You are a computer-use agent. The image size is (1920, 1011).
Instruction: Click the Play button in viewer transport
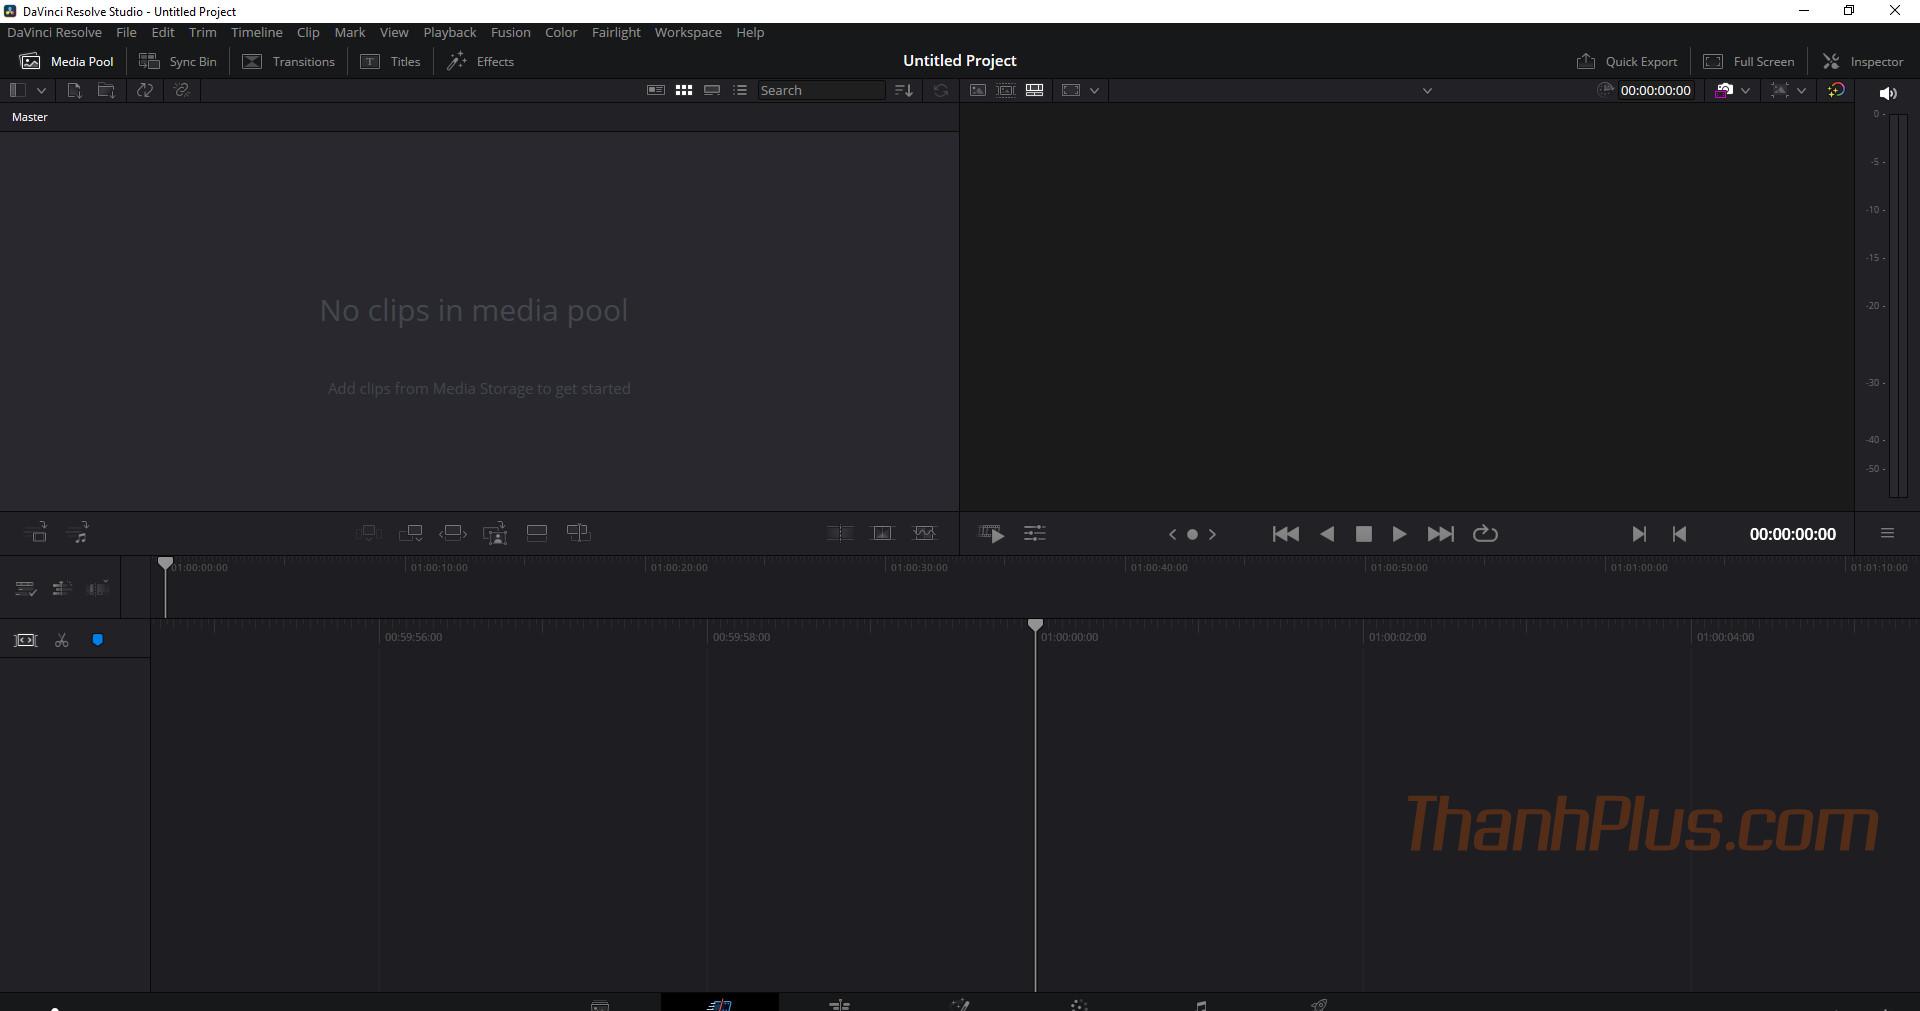[1399, 534]
